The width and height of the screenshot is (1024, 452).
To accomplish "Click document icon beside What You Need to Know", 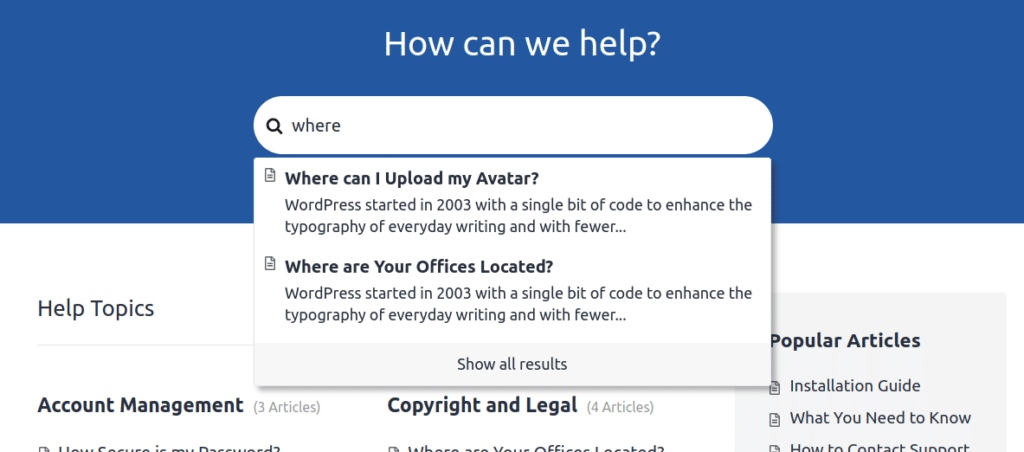I will click(x=774, y=419).
